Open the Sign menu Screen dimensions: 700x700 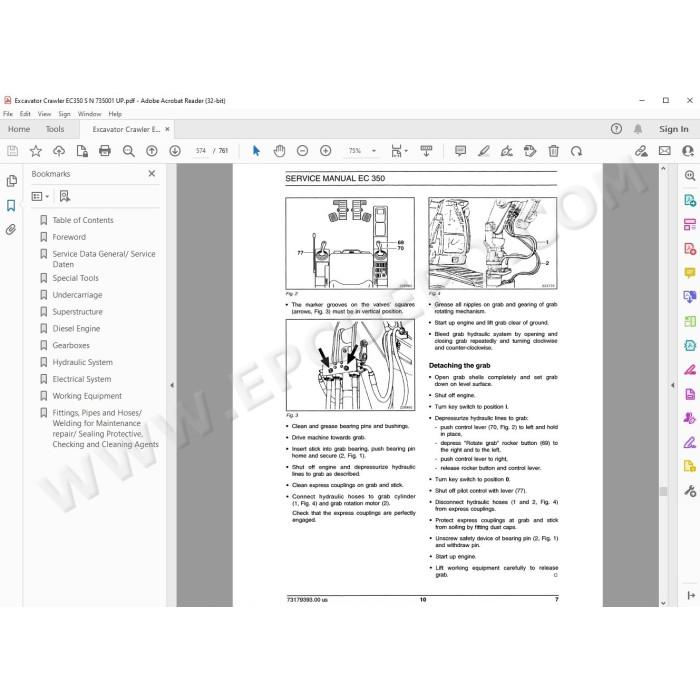tap(64, 114)
